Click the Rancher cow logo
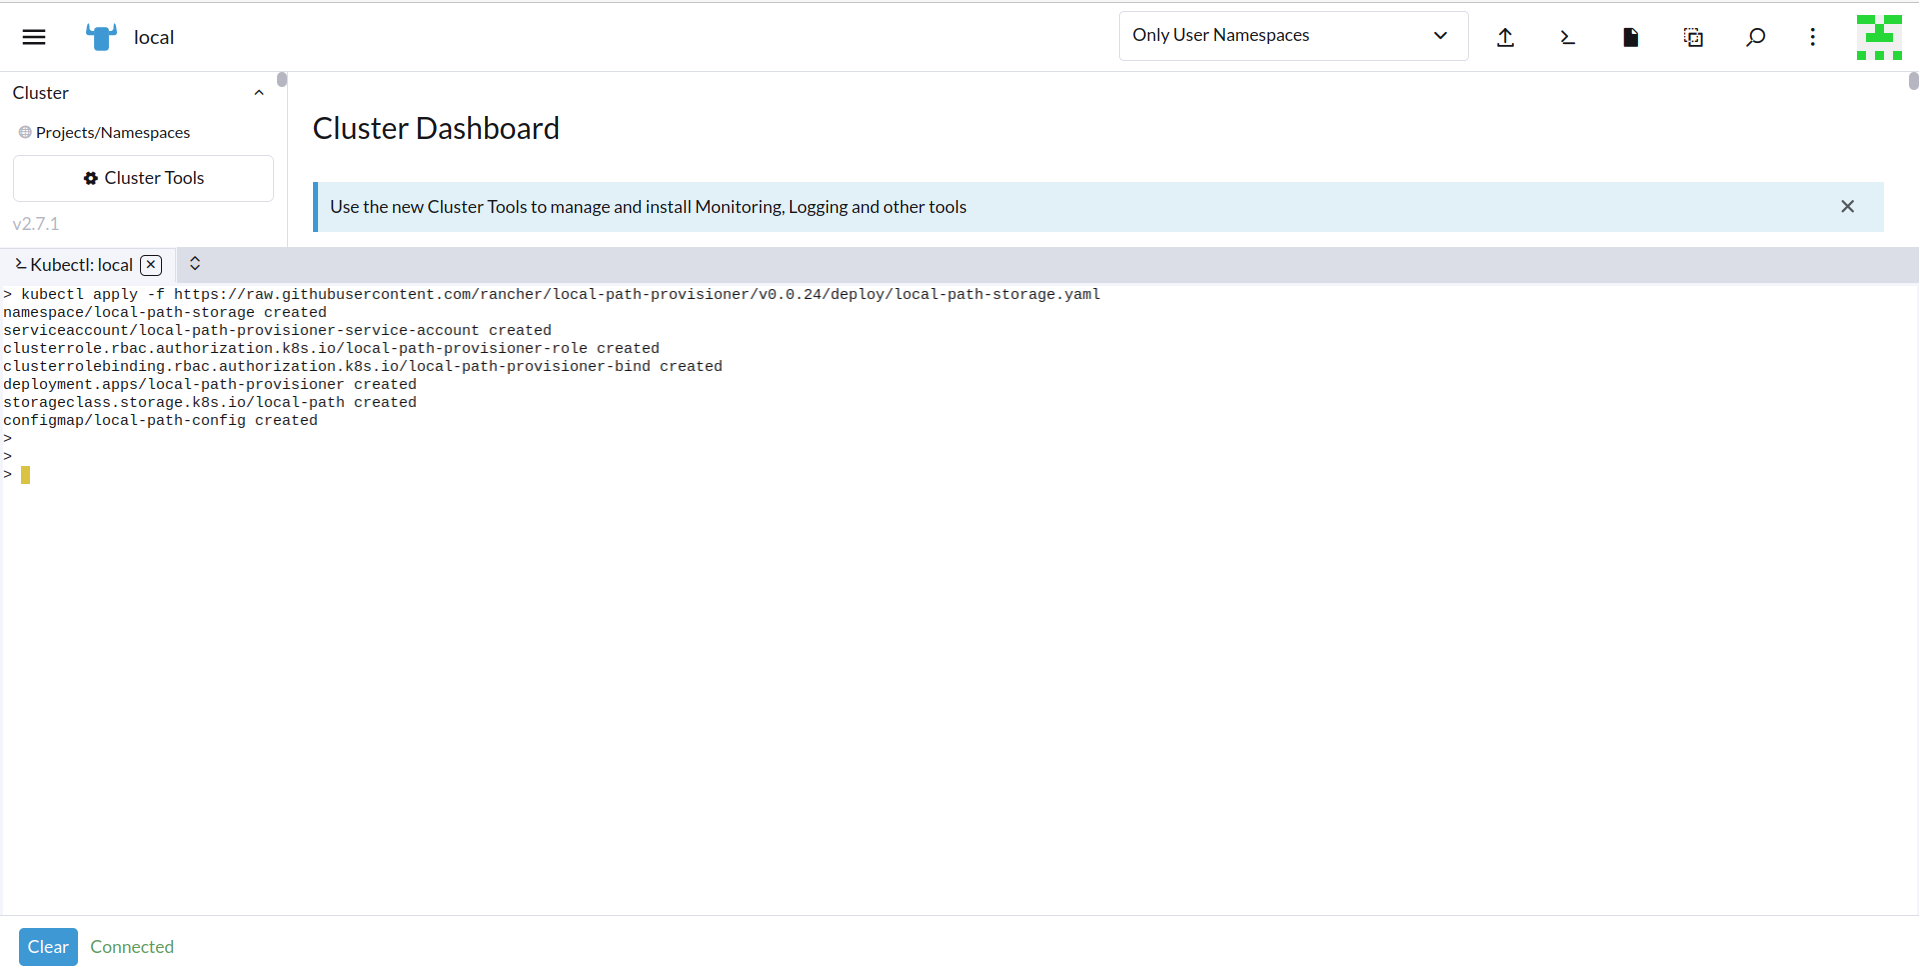This screenshot has height=972, width=1920. 101,37
